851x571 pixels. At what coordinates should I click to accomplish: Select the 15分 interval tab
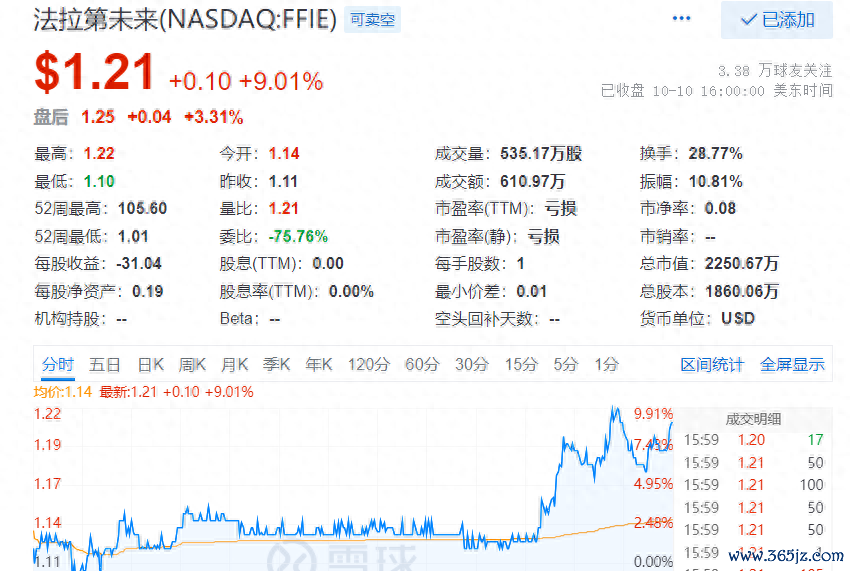[521, 364]
